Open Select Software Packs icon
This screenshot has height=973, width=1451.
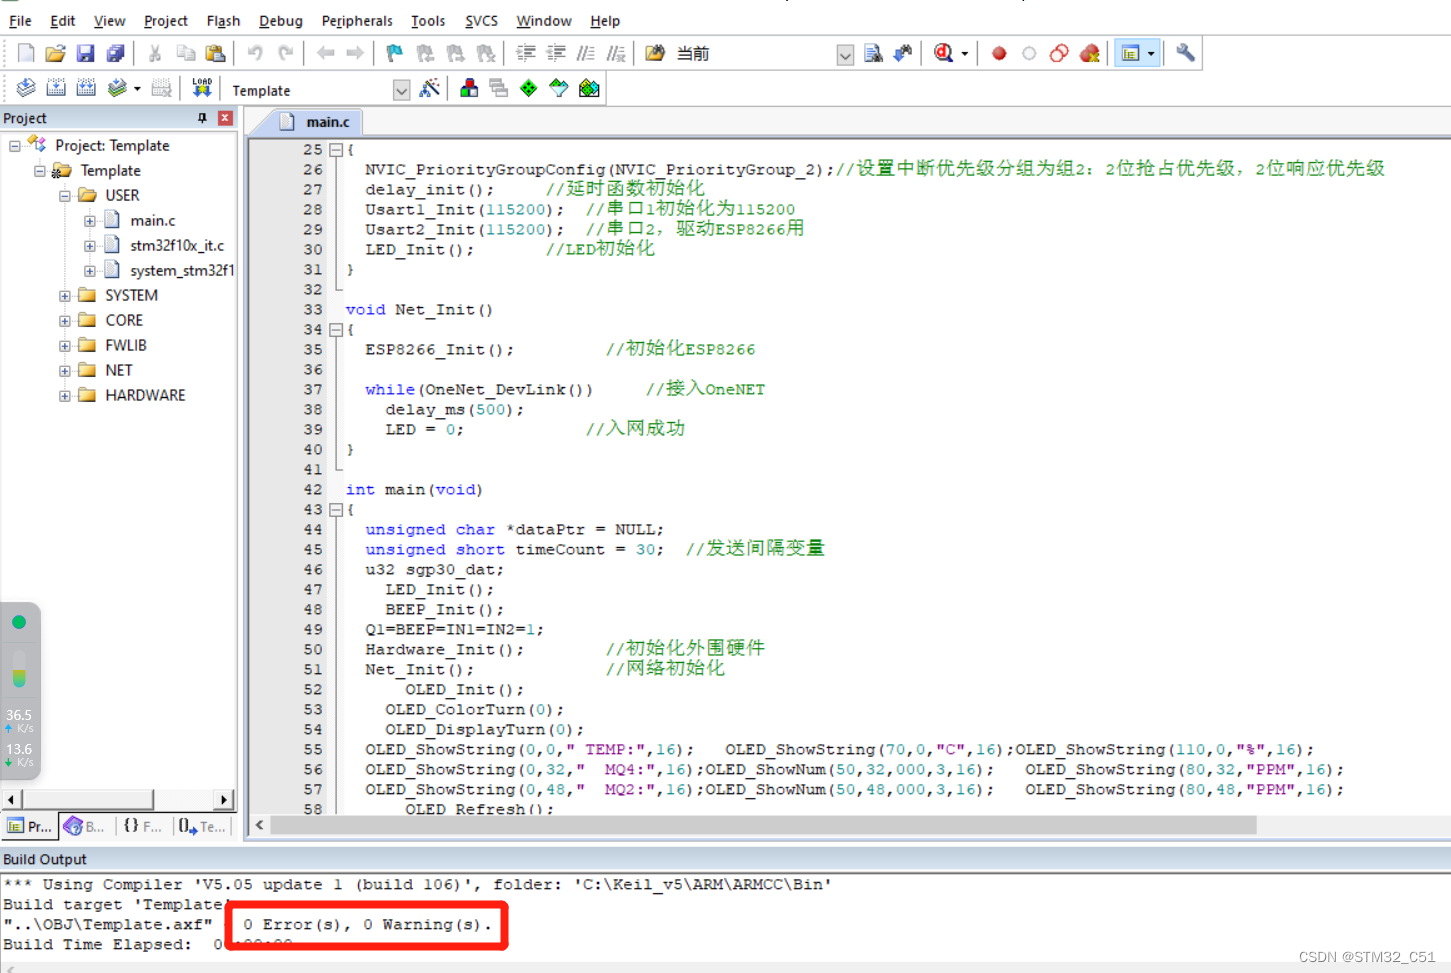tap(559, 88)
